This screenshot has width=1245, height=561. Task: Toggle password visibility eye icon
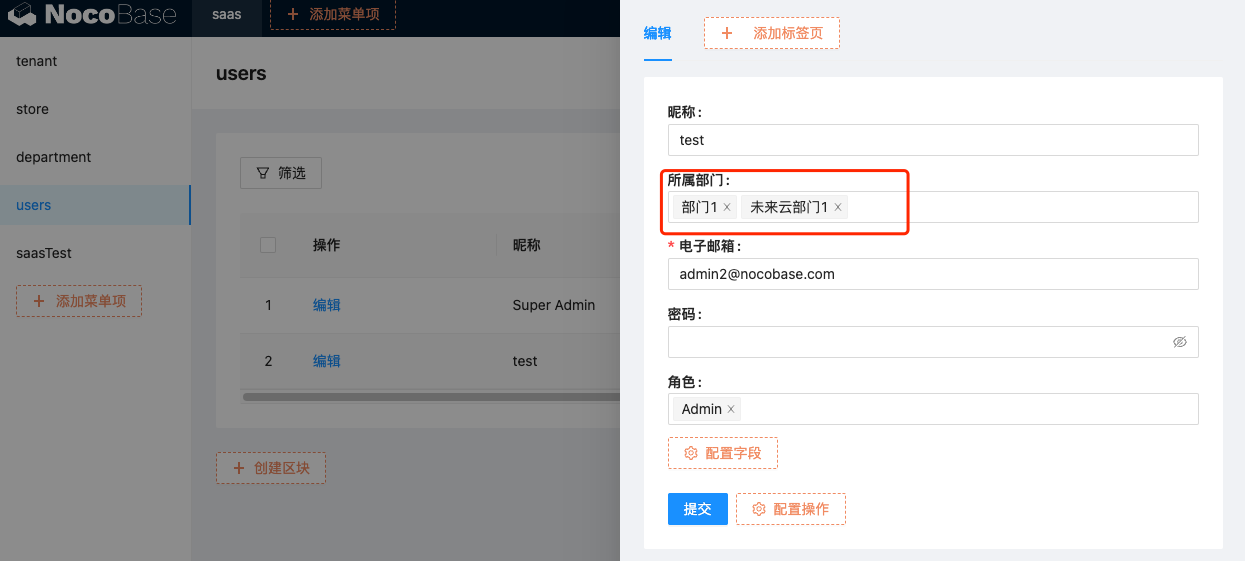click(1180, 342)
